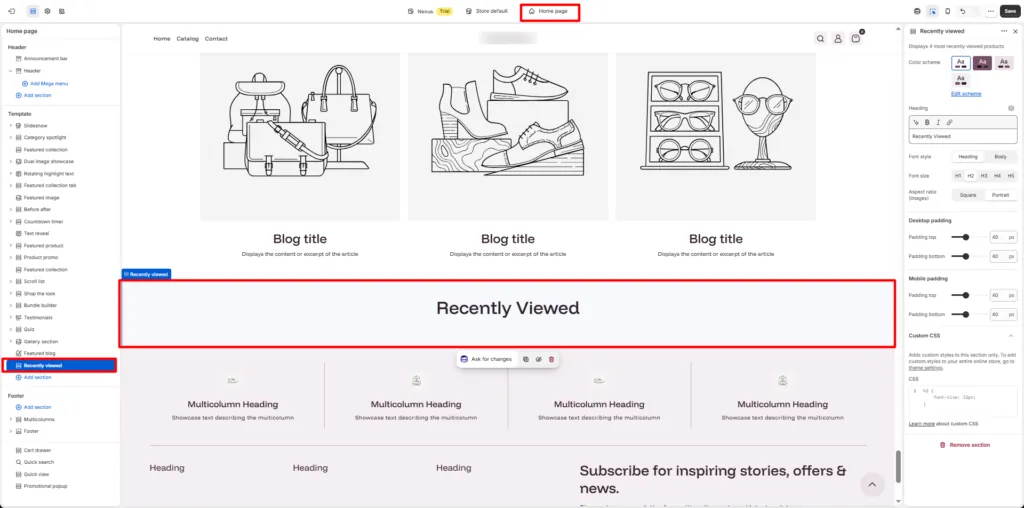Screen dimensions: 1024x508
Task: Open Recently viewed panel options menu
Action: (x=1004, y=31)
